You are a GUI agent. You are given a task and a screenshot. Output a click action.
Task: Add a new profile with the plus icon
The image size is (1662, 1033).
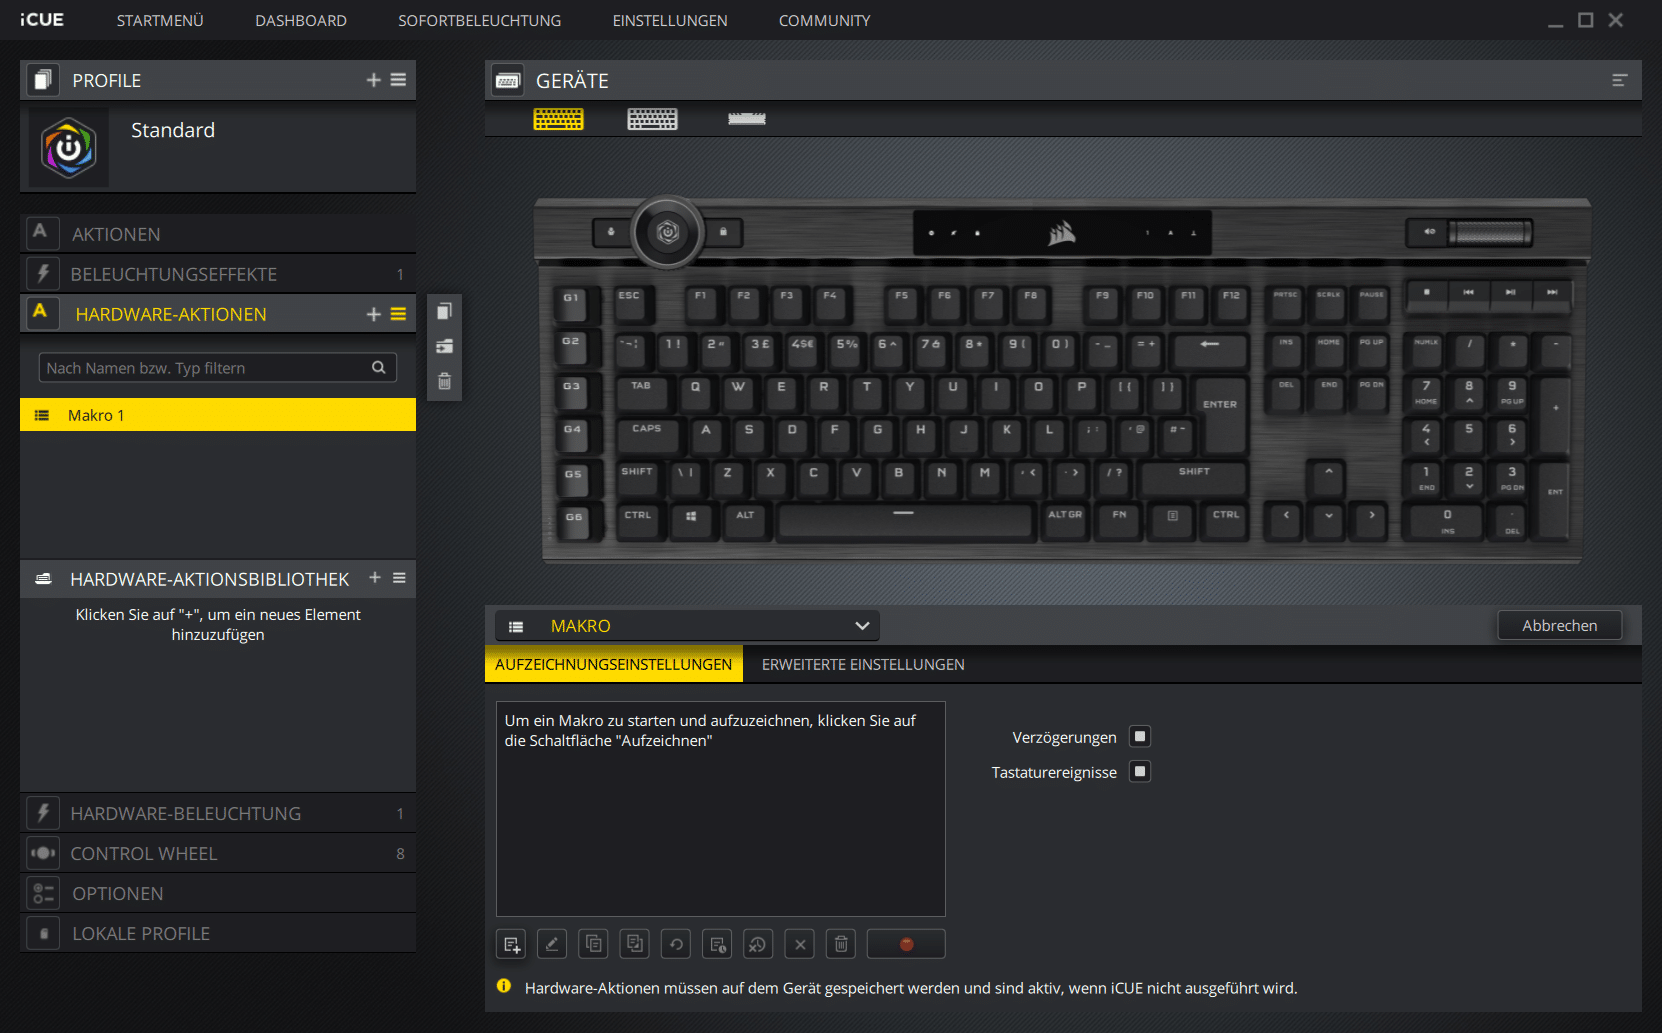coord(373,80)
